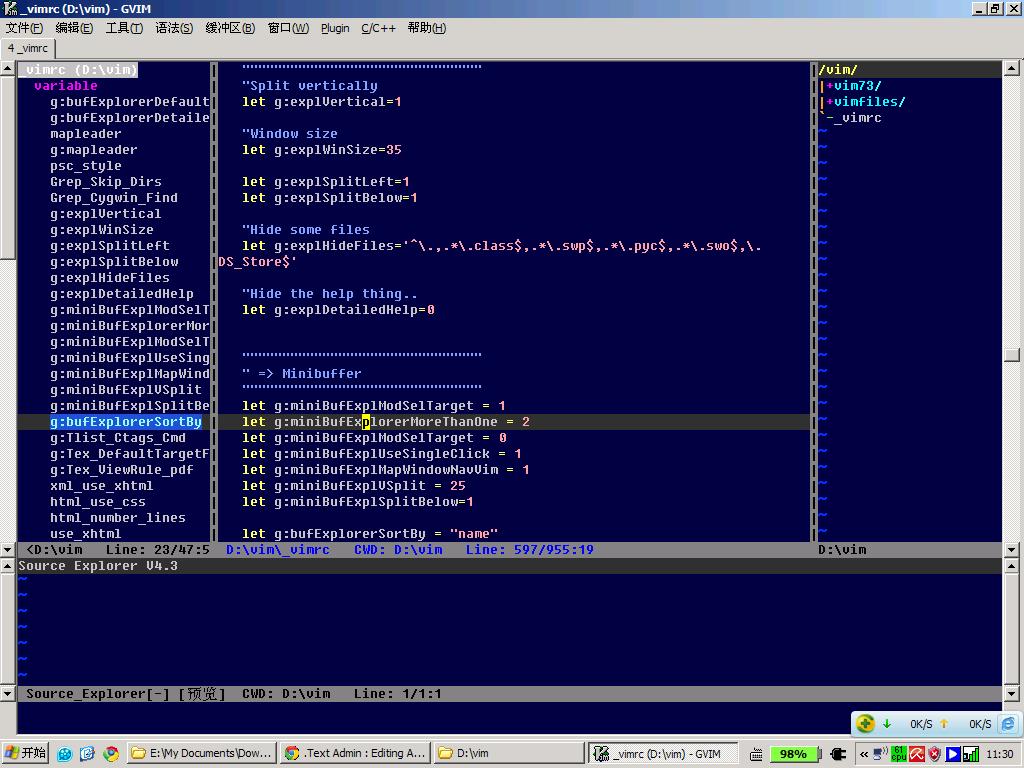Select the "4 _vimrc" tab

27,48
